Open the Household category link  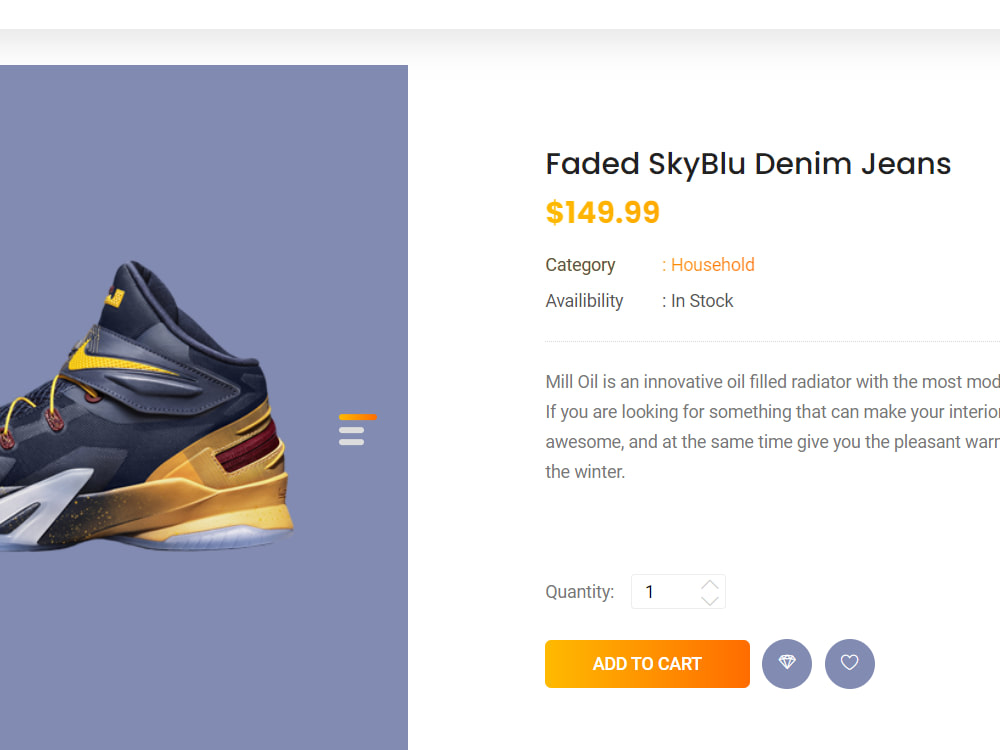point(712,265)
